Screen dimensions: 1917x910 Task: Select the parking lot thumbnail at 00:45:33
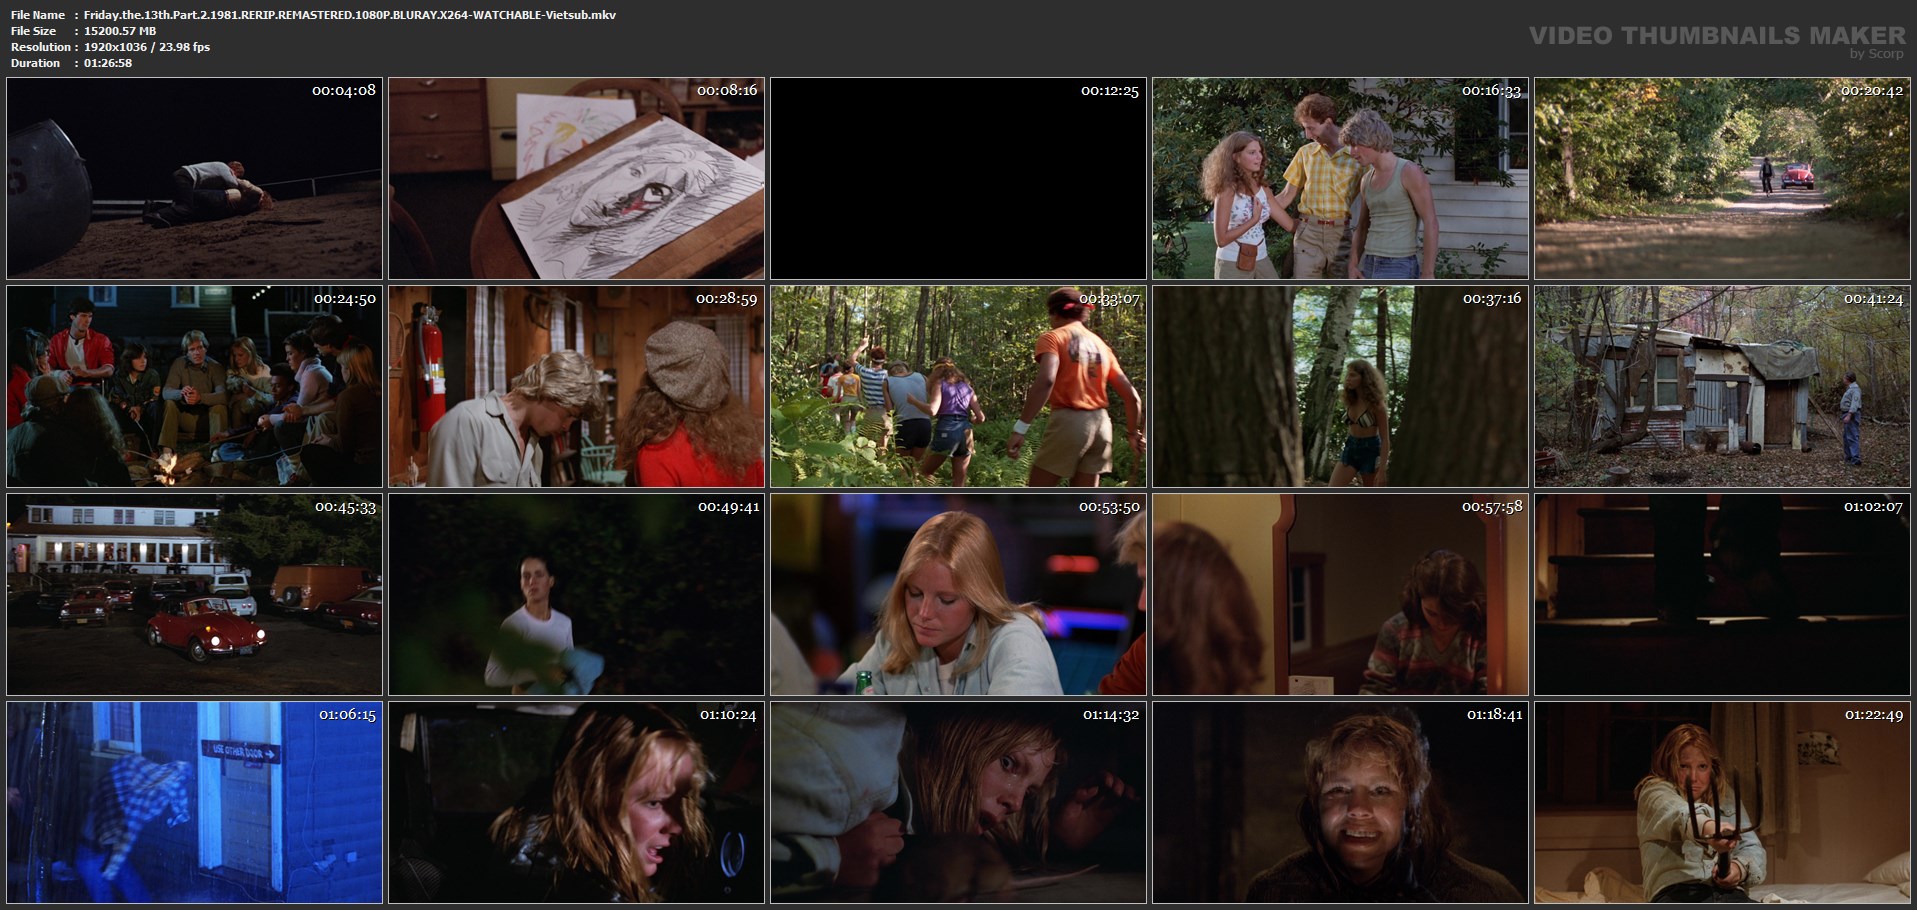pyautogui.click(x=194, y=595)
